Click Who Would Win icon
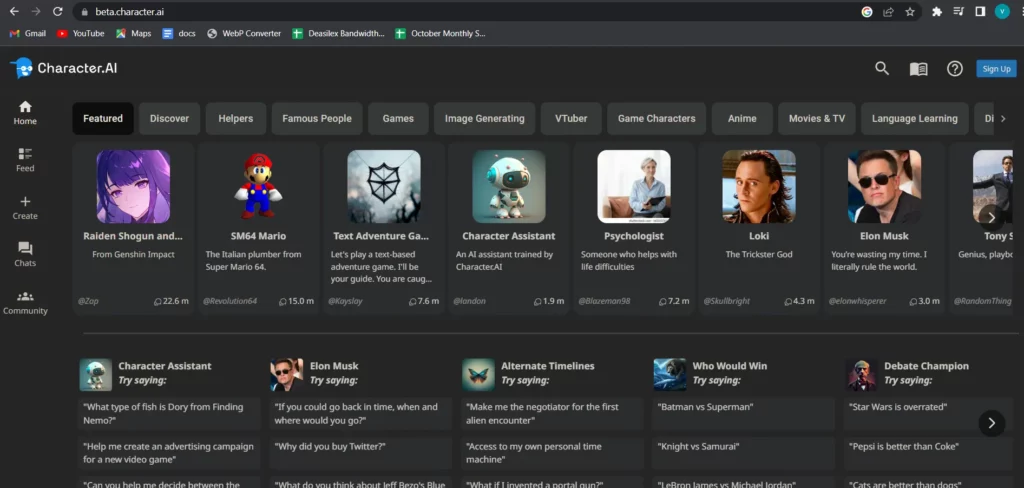Viewport: 1024px width, 488px height. tap(670, 374)
